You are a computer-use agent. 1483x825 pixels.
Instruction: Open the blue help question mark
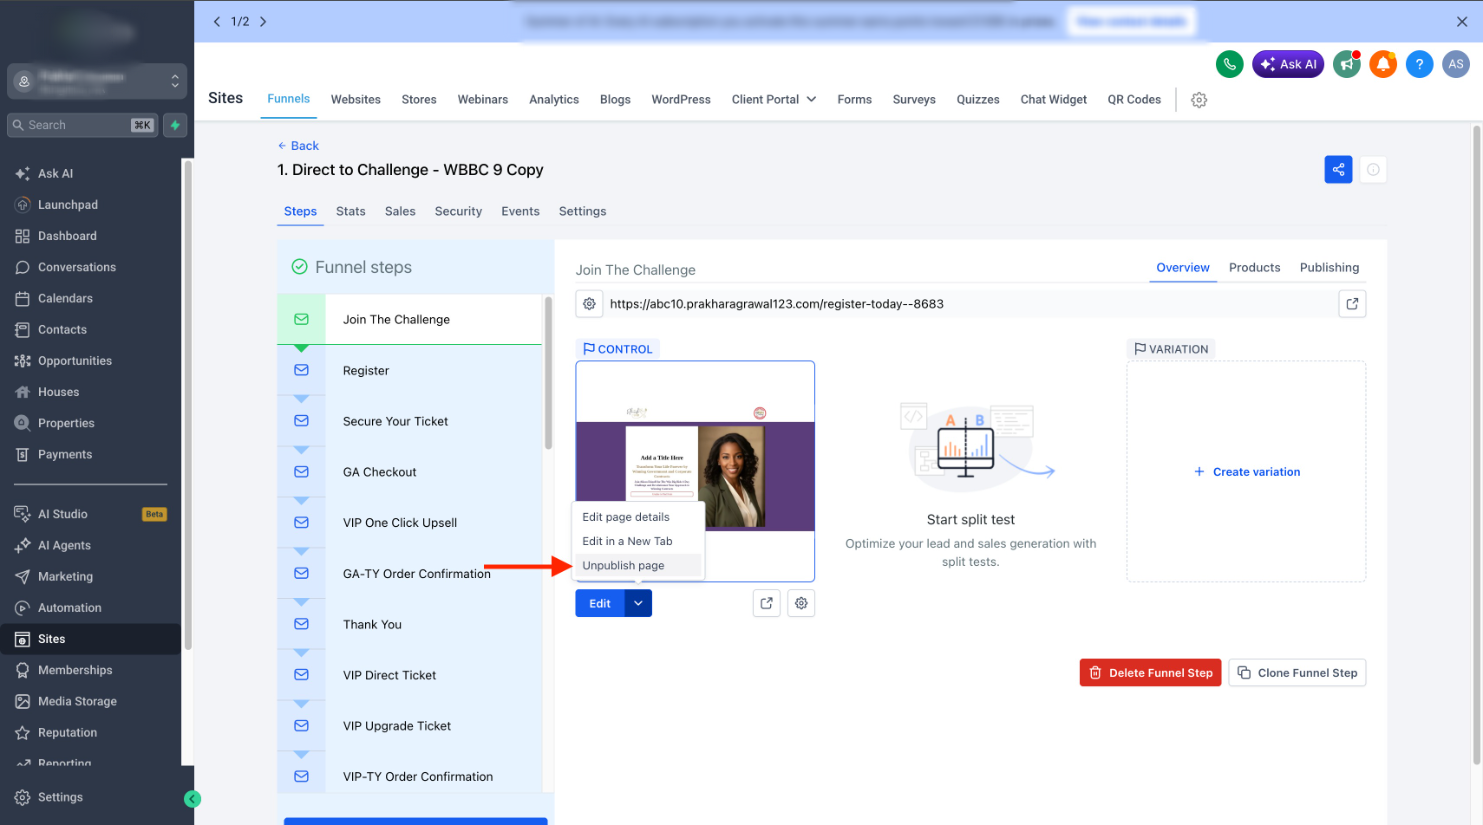click(1419, 64)
